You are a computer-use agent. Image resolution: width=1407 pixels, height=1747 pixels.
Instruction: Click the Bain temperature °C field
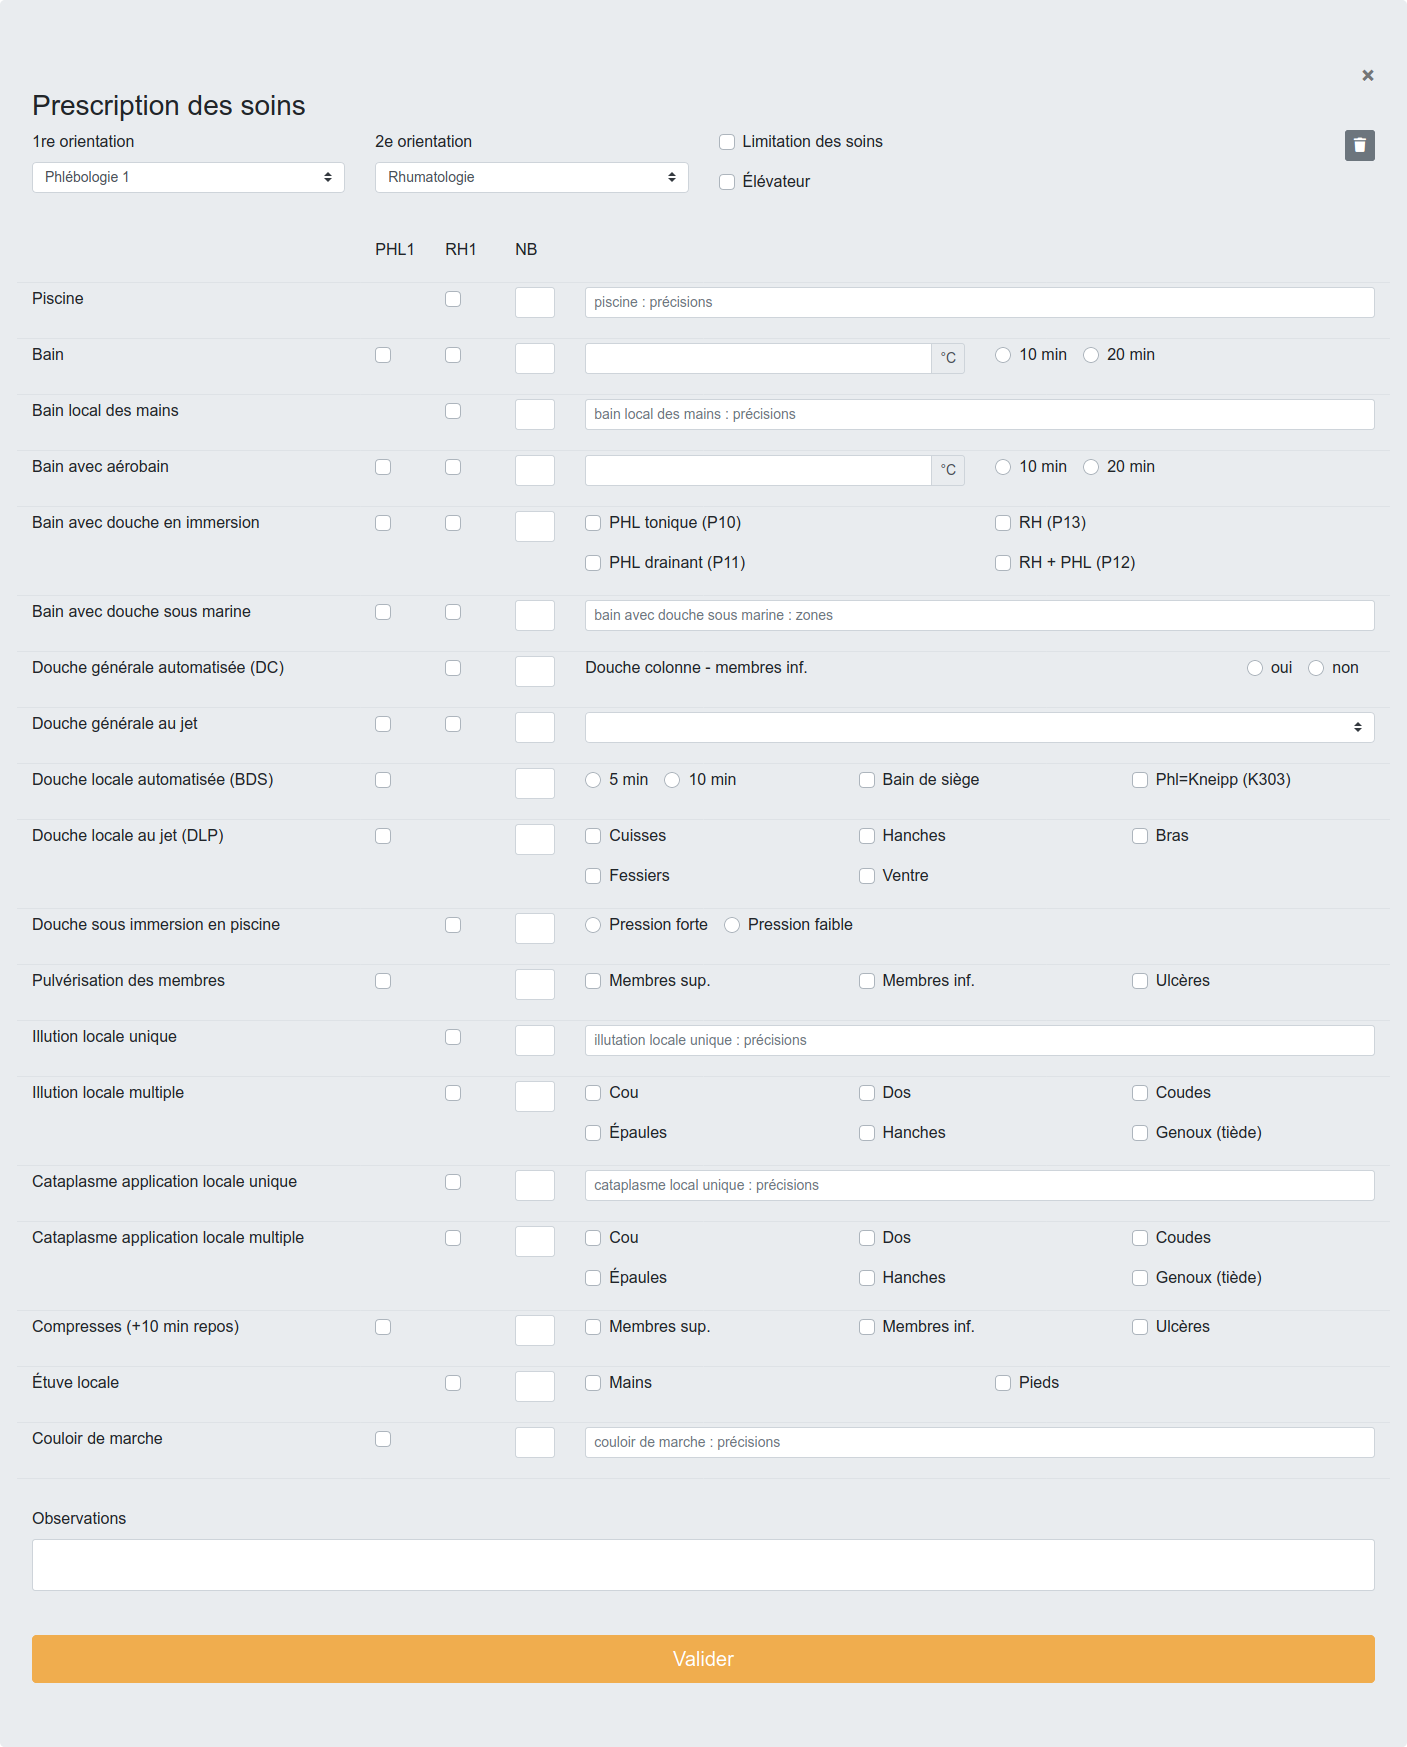click(x=758, y=358)
